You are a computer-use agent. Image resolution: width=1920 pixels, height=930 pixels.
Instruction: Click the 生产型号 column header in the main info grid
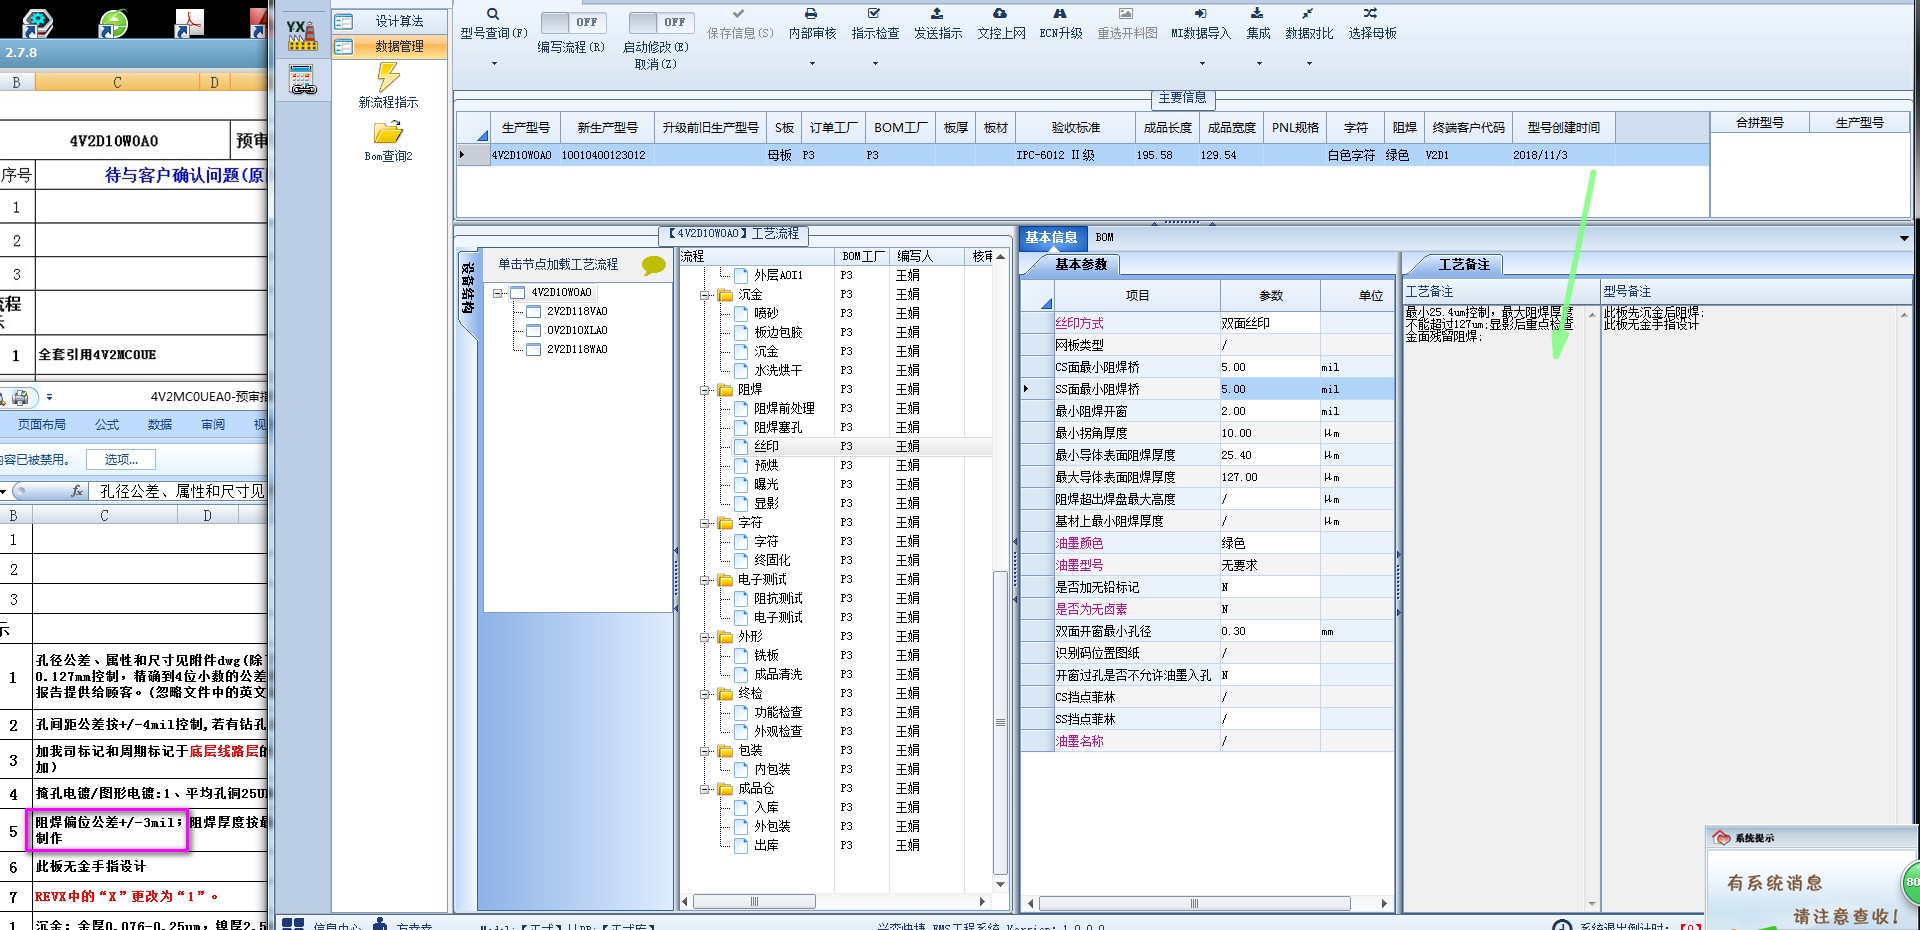tap(526, 128)
